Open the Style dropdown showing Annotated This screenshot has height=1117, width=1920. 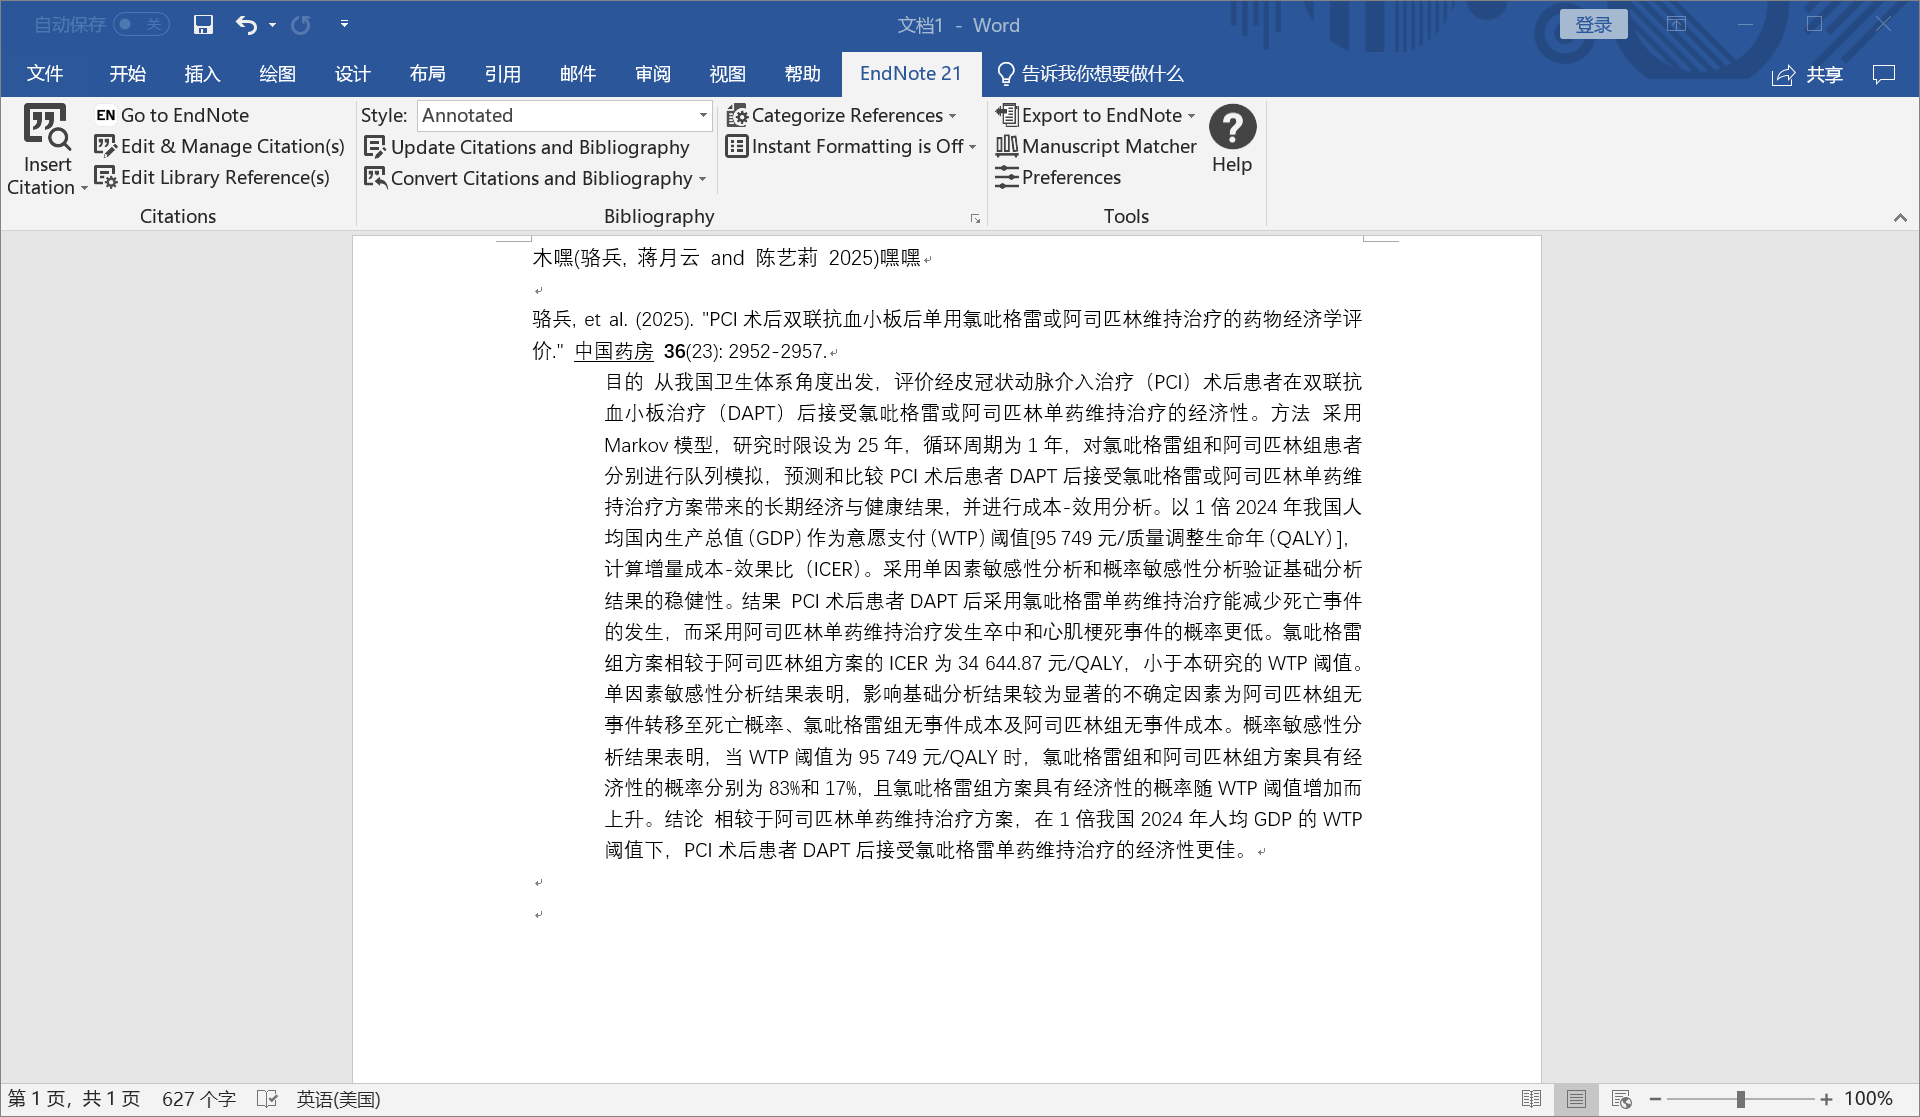[x=703, y=115]
